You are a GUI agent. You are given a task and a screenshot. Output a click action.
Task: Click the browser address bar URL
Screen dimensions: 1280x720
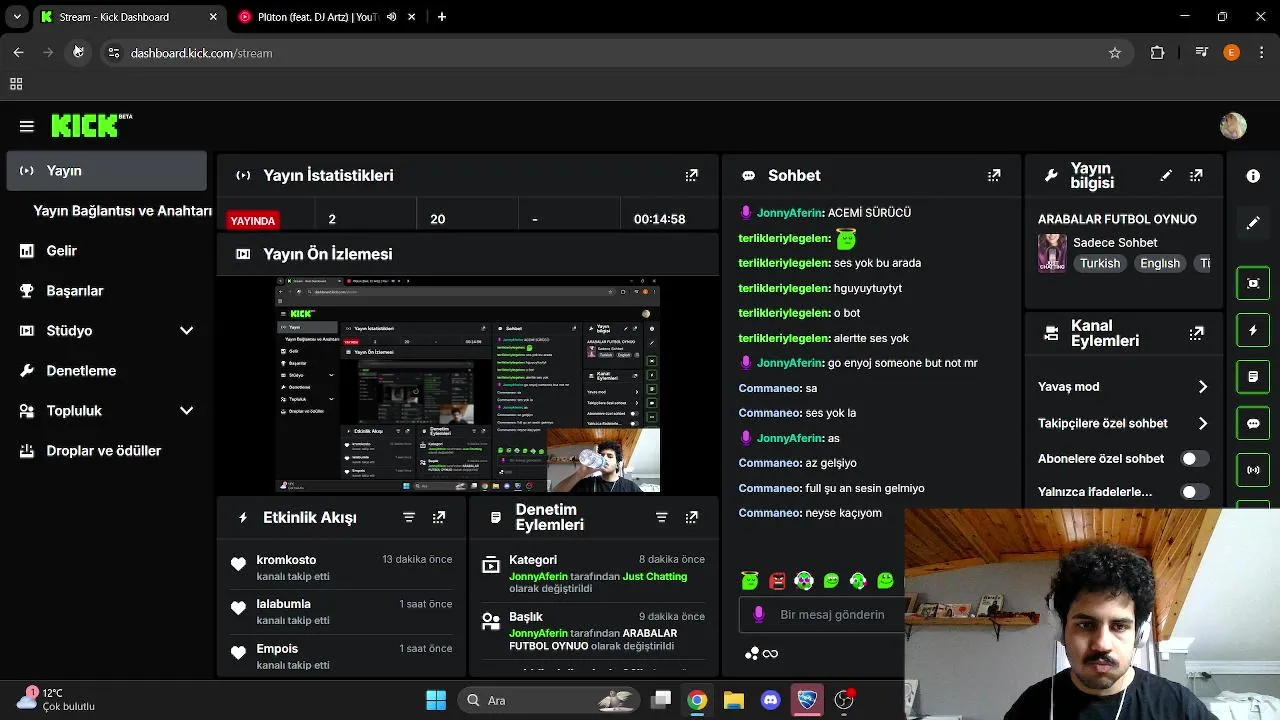201,53
